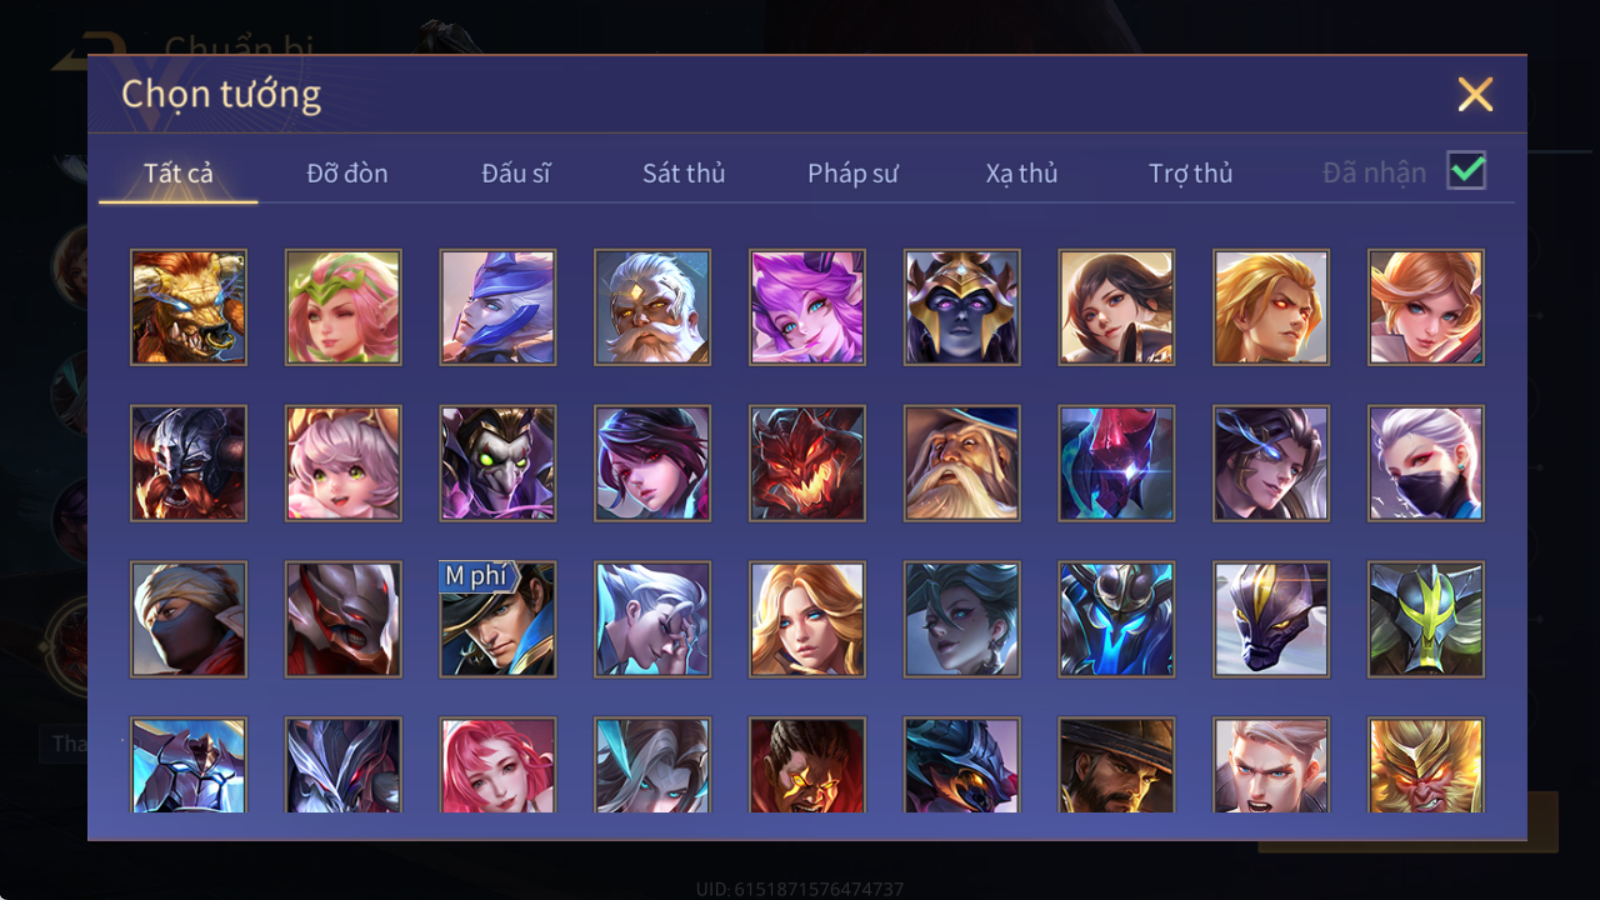Close the Chọn tướng dialog
Screen dimensions: 1600x900
(1475, 95)
